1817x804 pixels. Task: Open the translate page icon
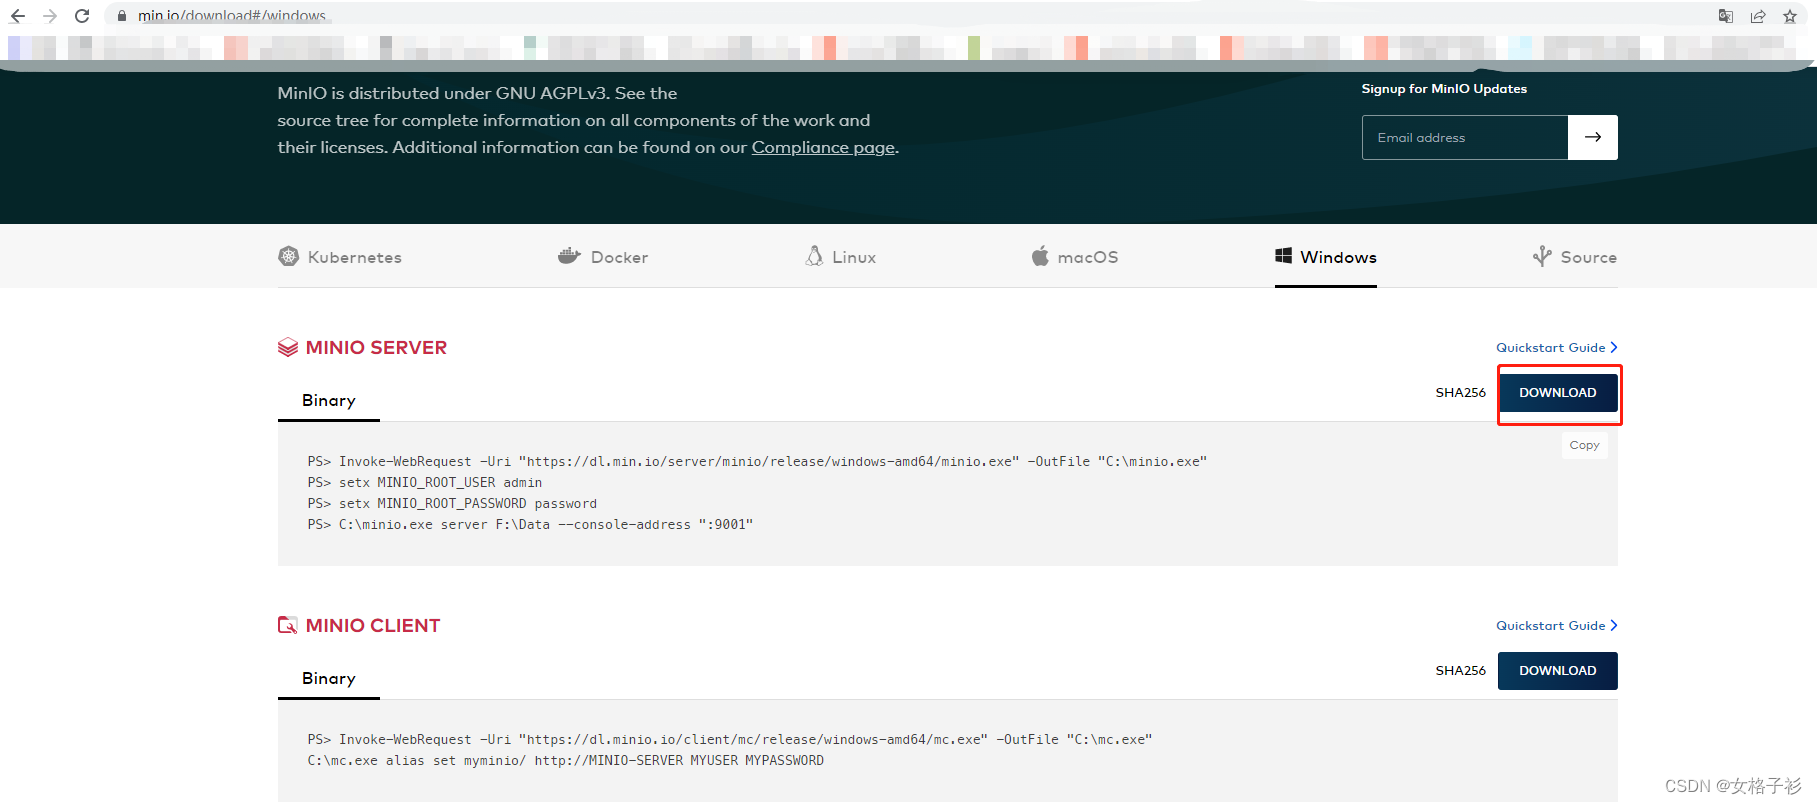[x=1726, y=16]
